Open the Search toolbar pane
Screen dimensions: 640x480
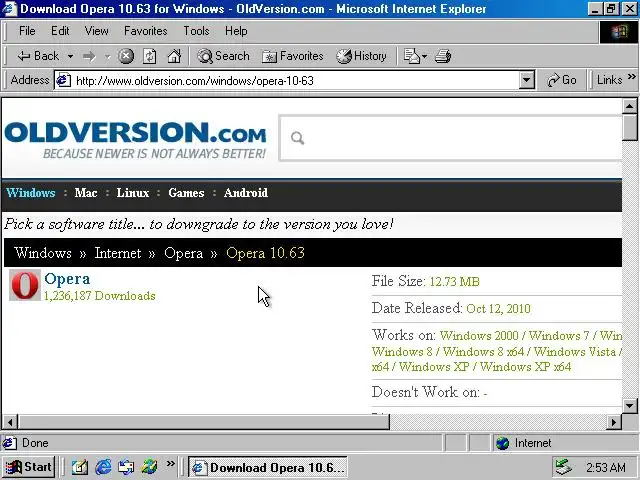pos(223,56)
